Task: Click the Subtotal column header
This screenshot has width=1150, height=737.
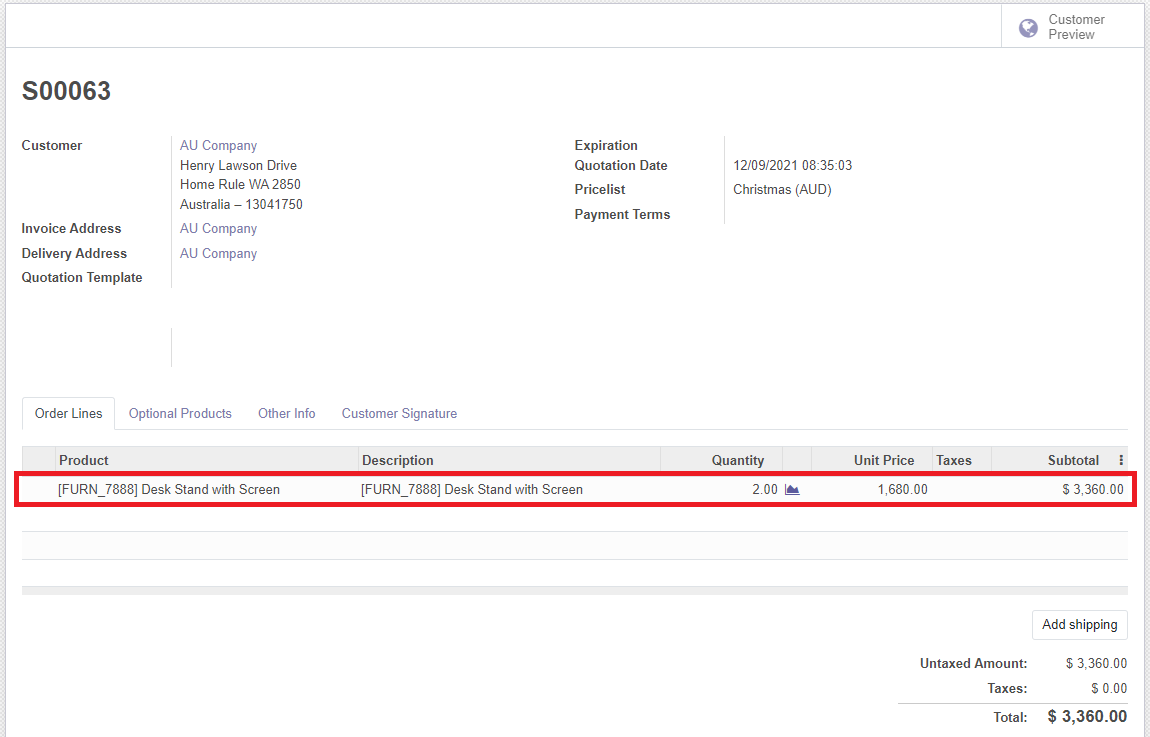Action: pos(1073,461)
